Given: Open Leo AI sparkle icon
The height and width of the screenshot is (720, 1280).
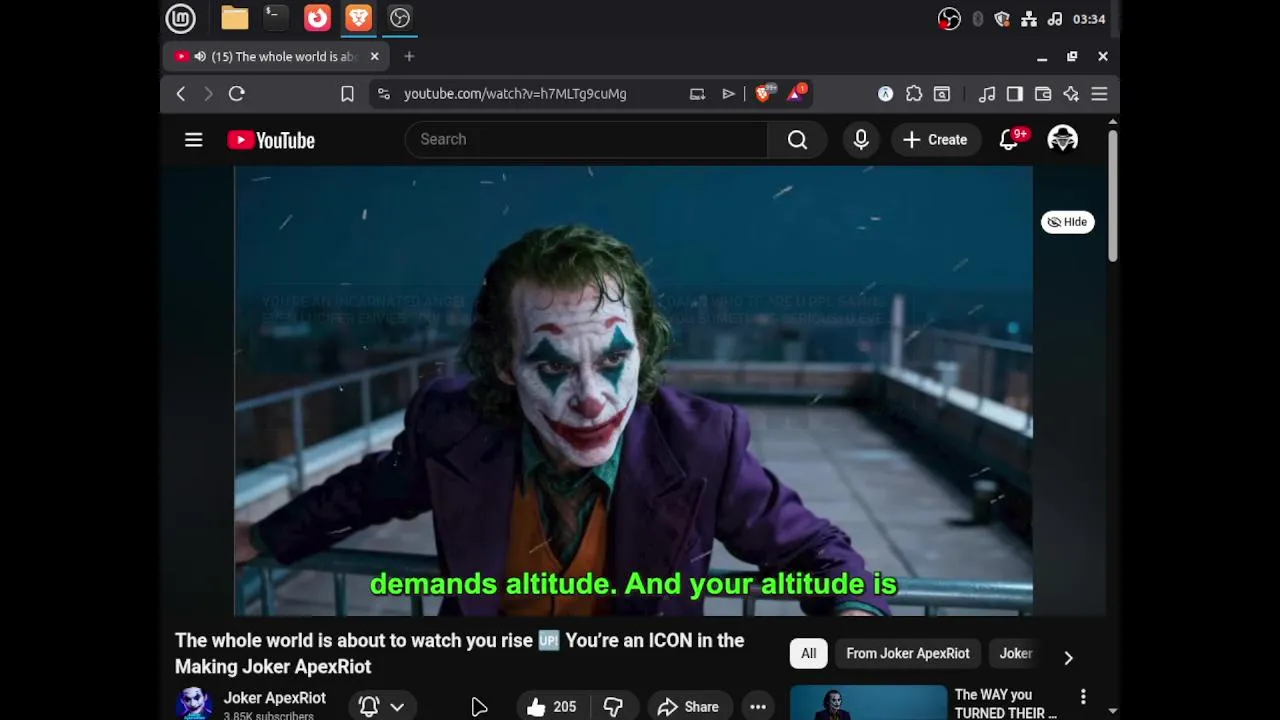Looking at the screenshot, I should click(1071, 94).
